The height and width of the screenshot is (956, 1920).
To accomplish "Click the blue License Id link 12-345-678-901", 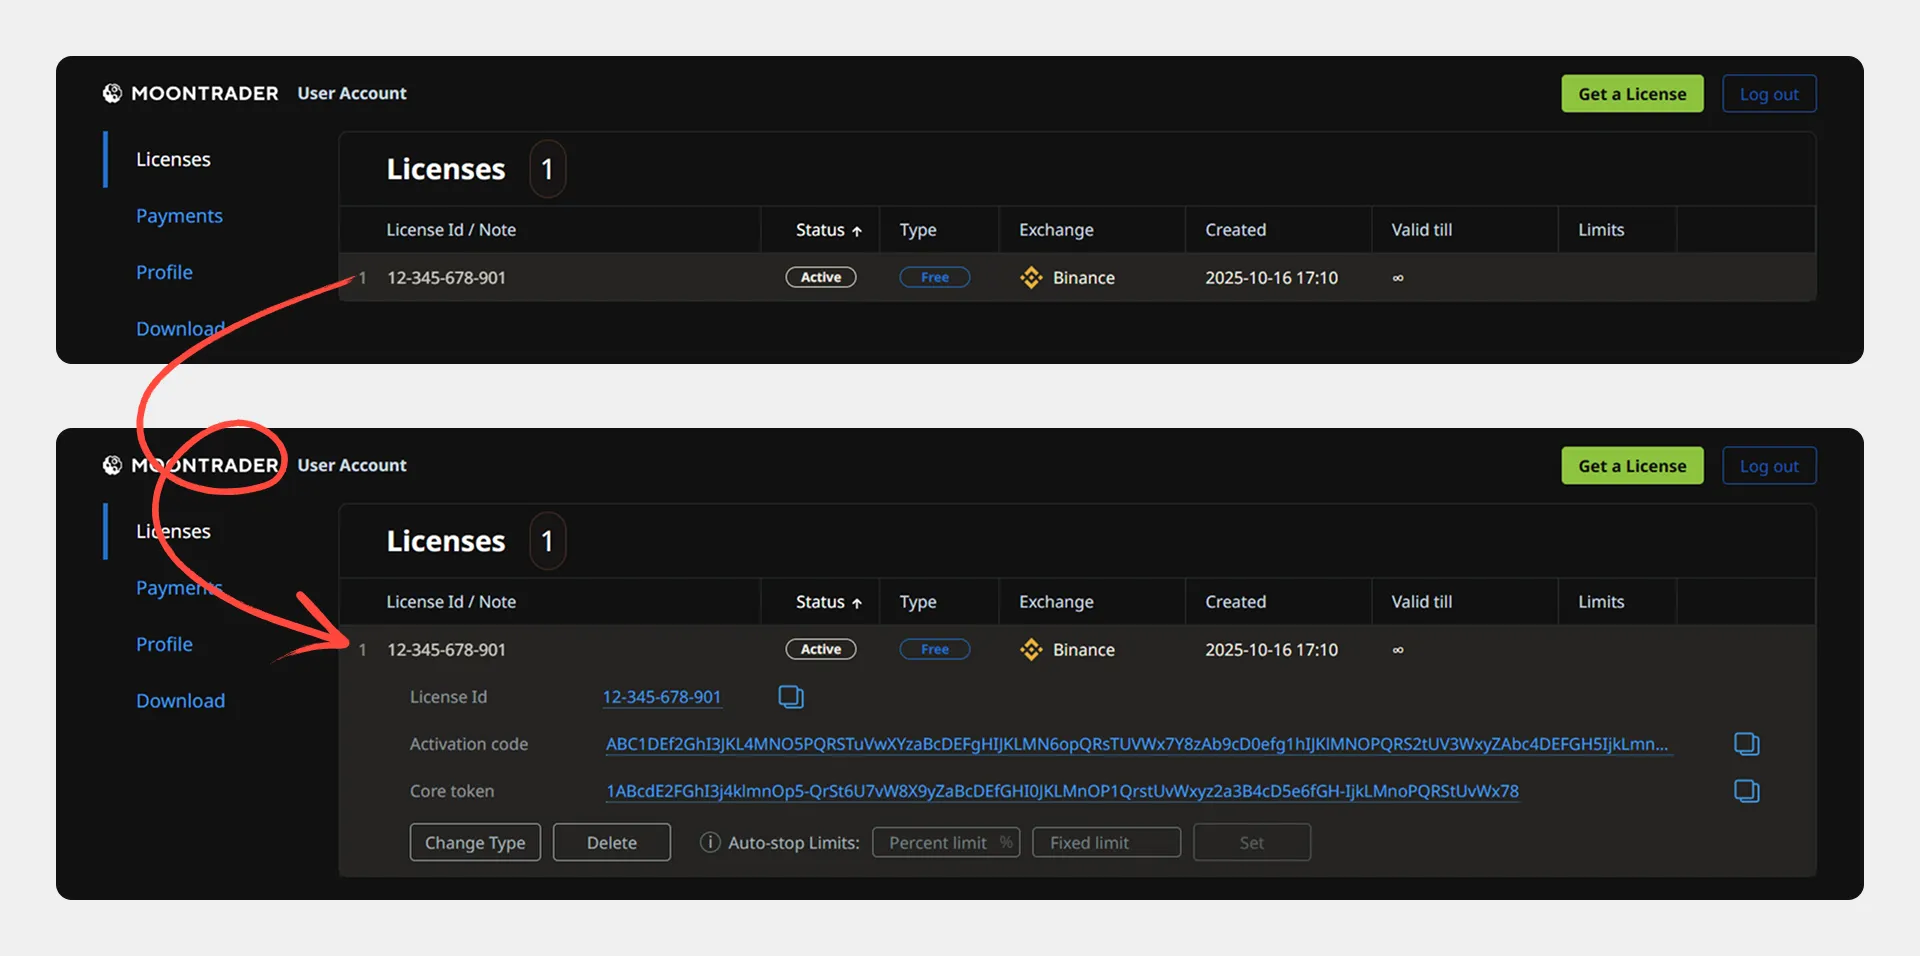I will coord(661,697).
